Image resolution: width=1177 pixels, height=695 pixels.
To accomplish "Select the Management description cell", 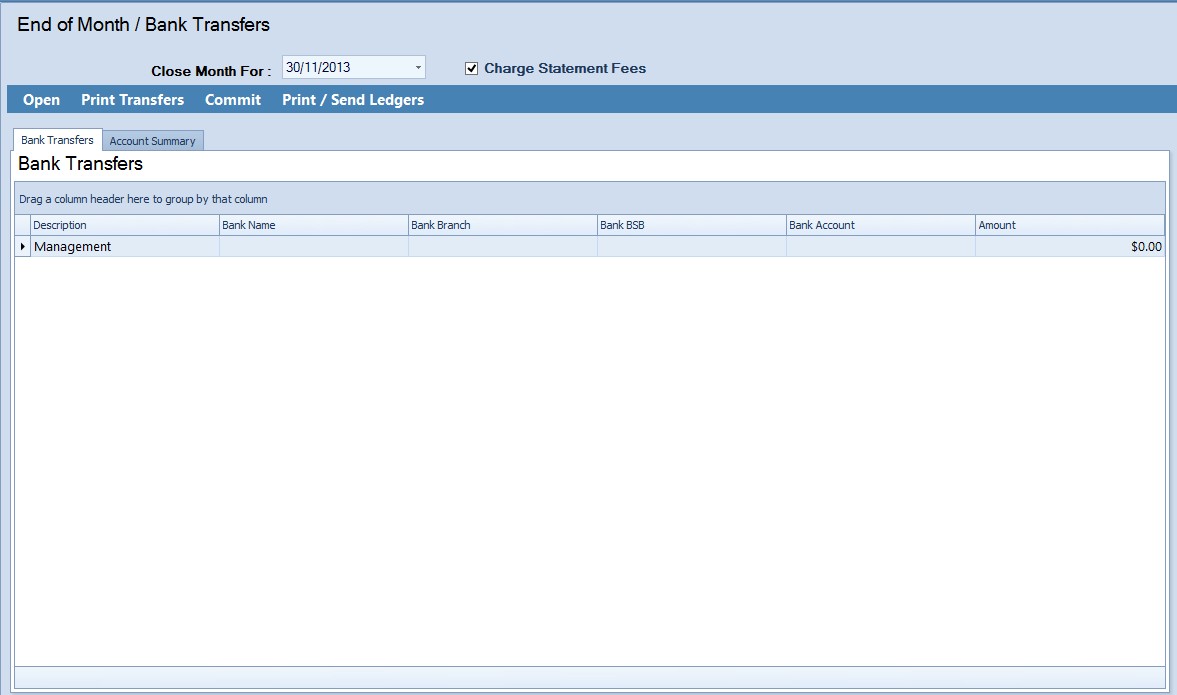I will point(124,247).
